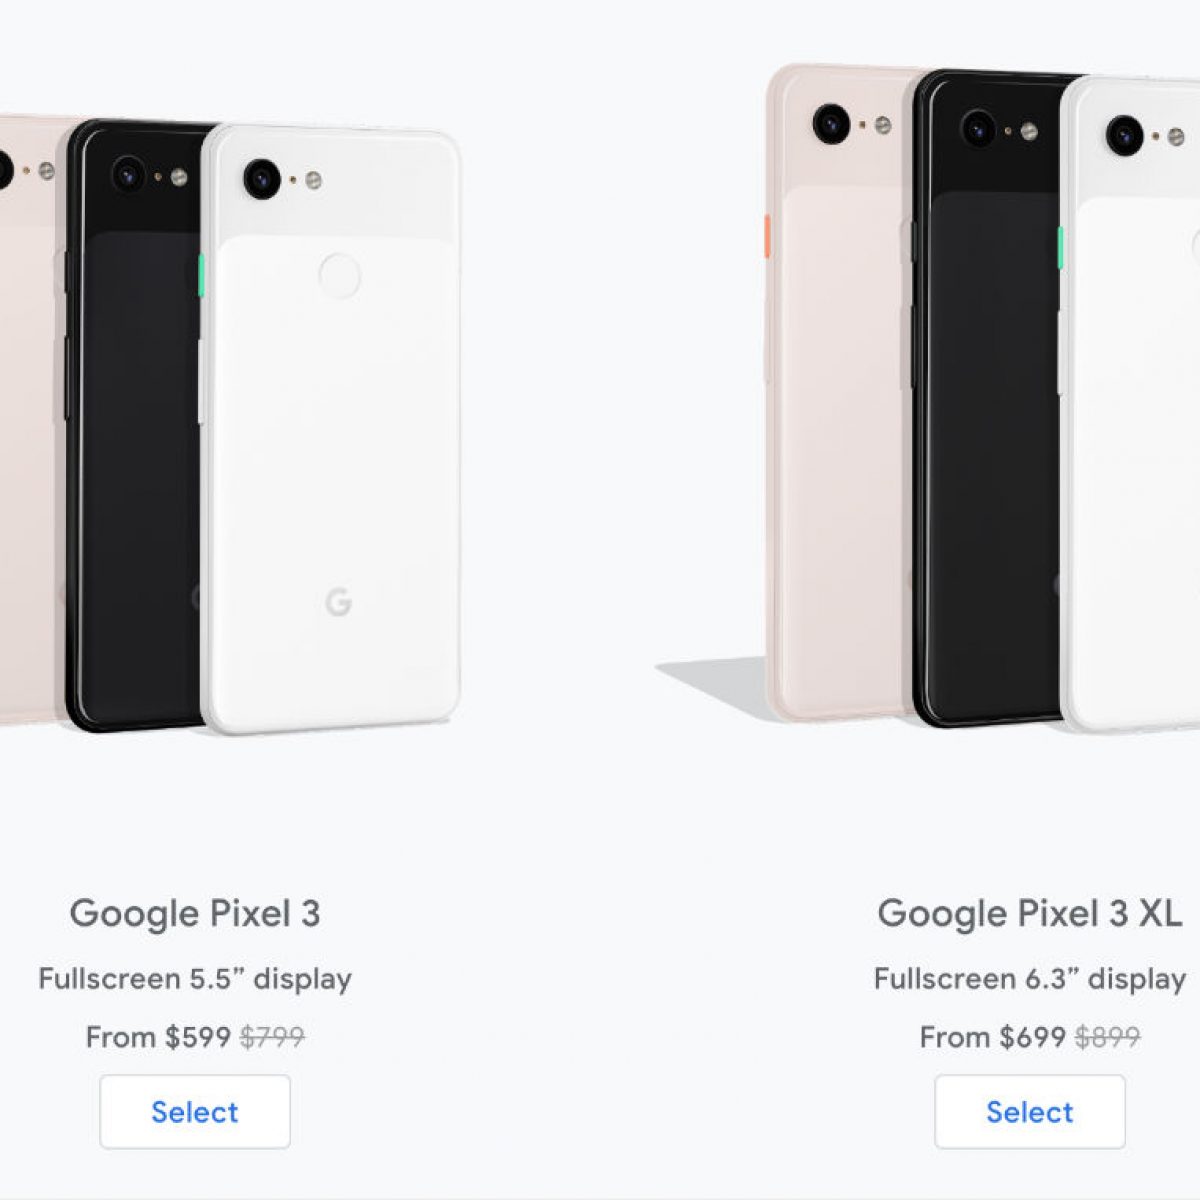
Task: Click the Fullscreen 6.3" display description
Action: pos(1030,978)
